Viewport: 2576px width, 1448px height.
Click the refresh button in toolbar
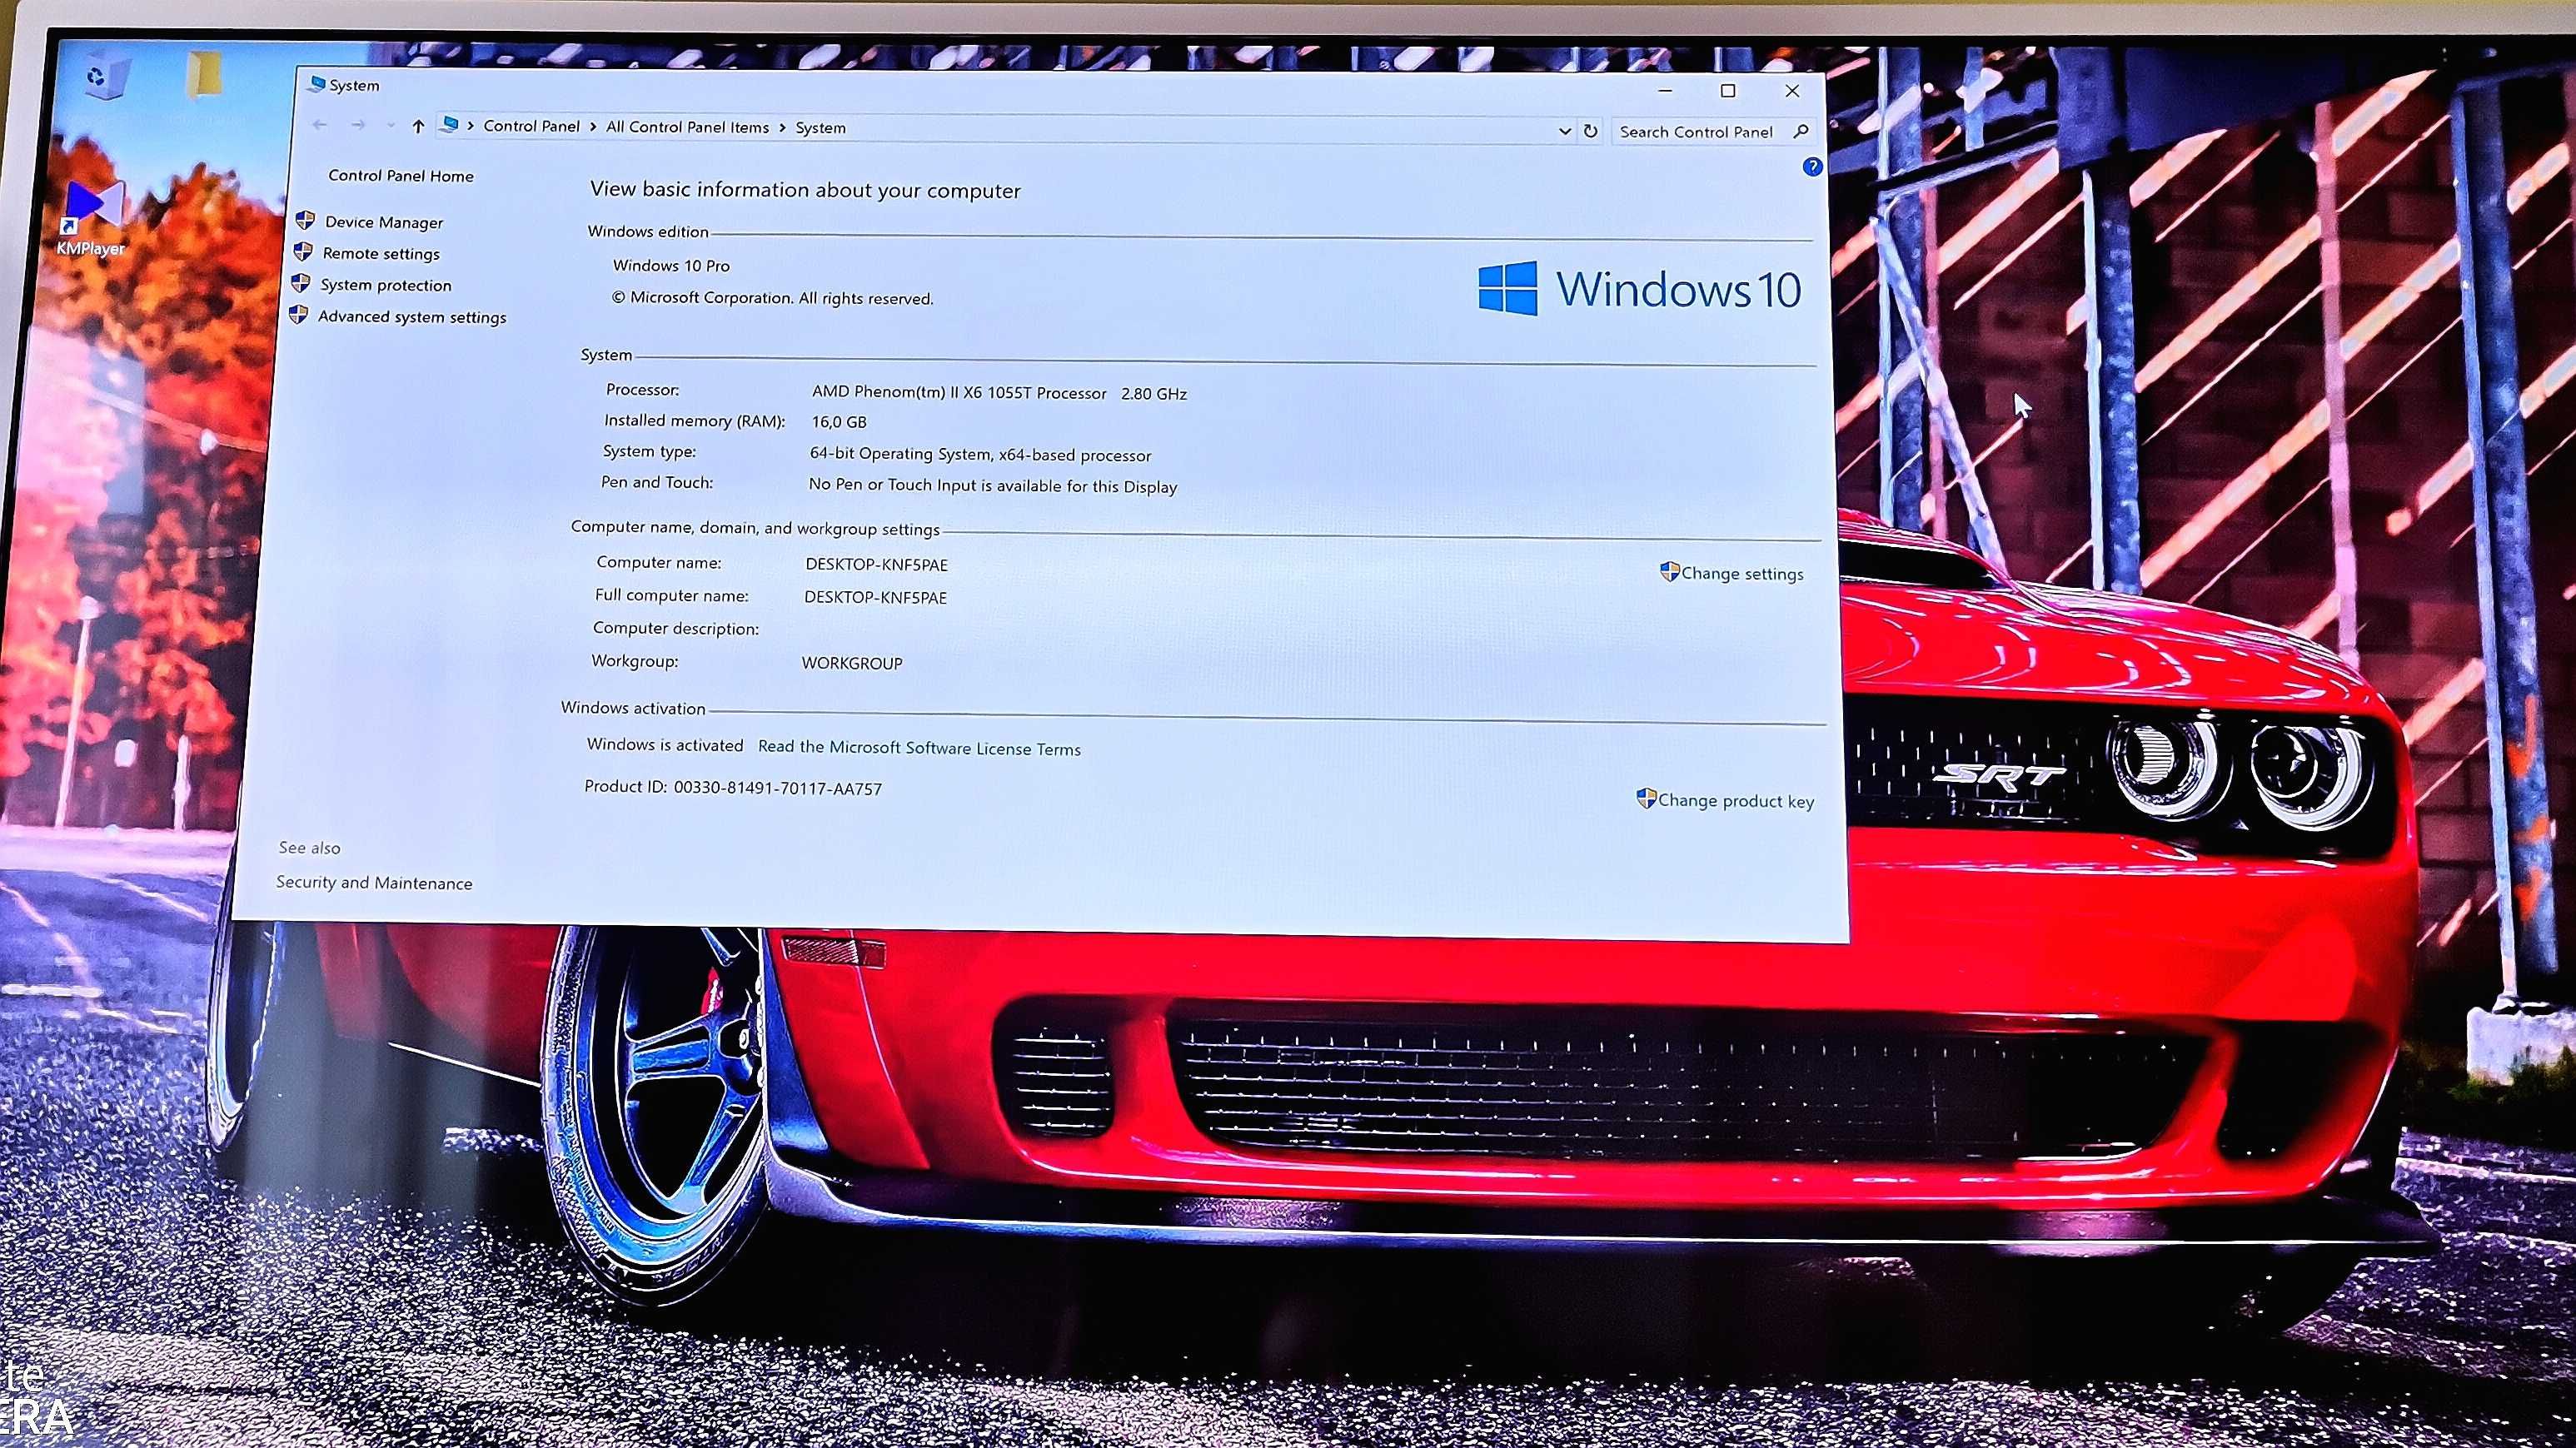click(x=1591, y=129)
